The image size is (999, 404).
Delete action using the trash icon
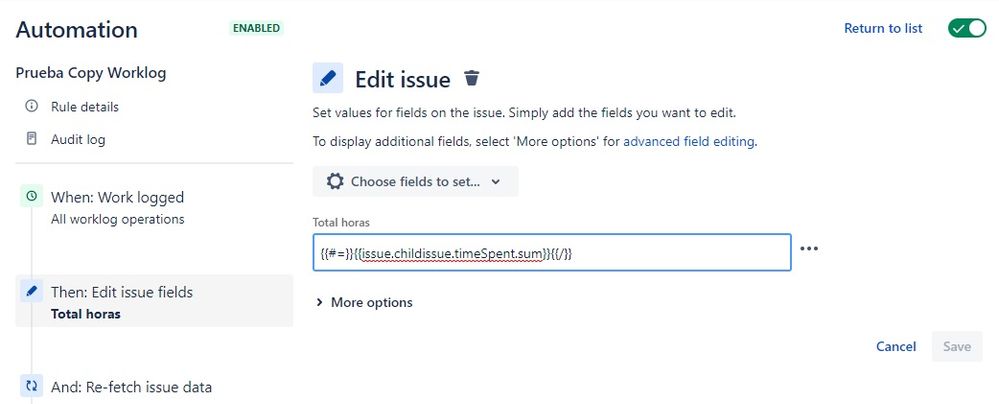click(x=471, y=78)
